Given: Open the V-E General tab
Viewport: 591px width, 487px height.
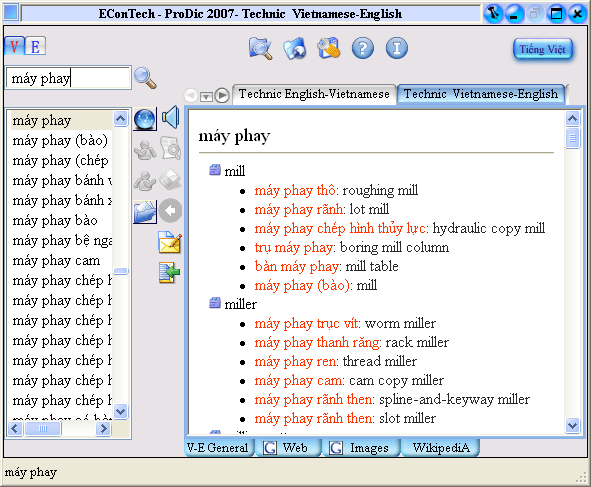Looking at the screenshot, I should tap(218, 448).
